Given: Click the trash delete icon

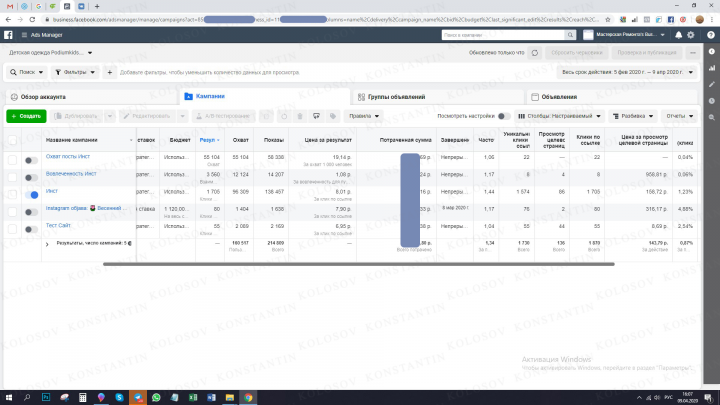Looking at the screenshot, I should click(x=300, y=116).
